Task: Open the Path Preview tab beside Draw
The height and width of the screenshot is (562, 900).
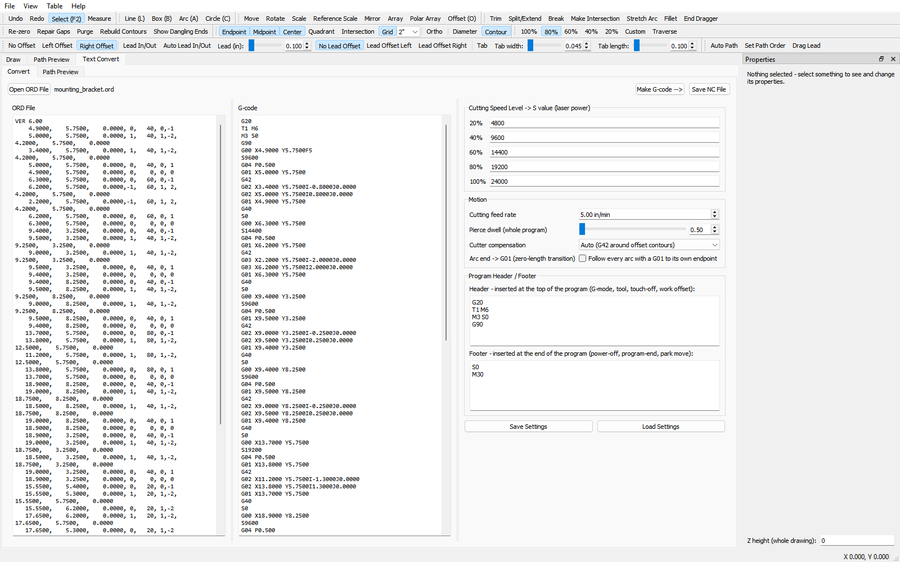Action: 51,59
